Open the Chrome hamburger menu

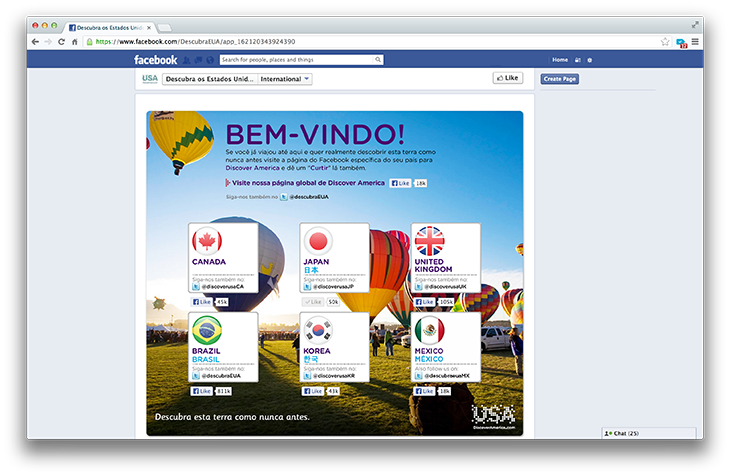[x=695, y=42]
